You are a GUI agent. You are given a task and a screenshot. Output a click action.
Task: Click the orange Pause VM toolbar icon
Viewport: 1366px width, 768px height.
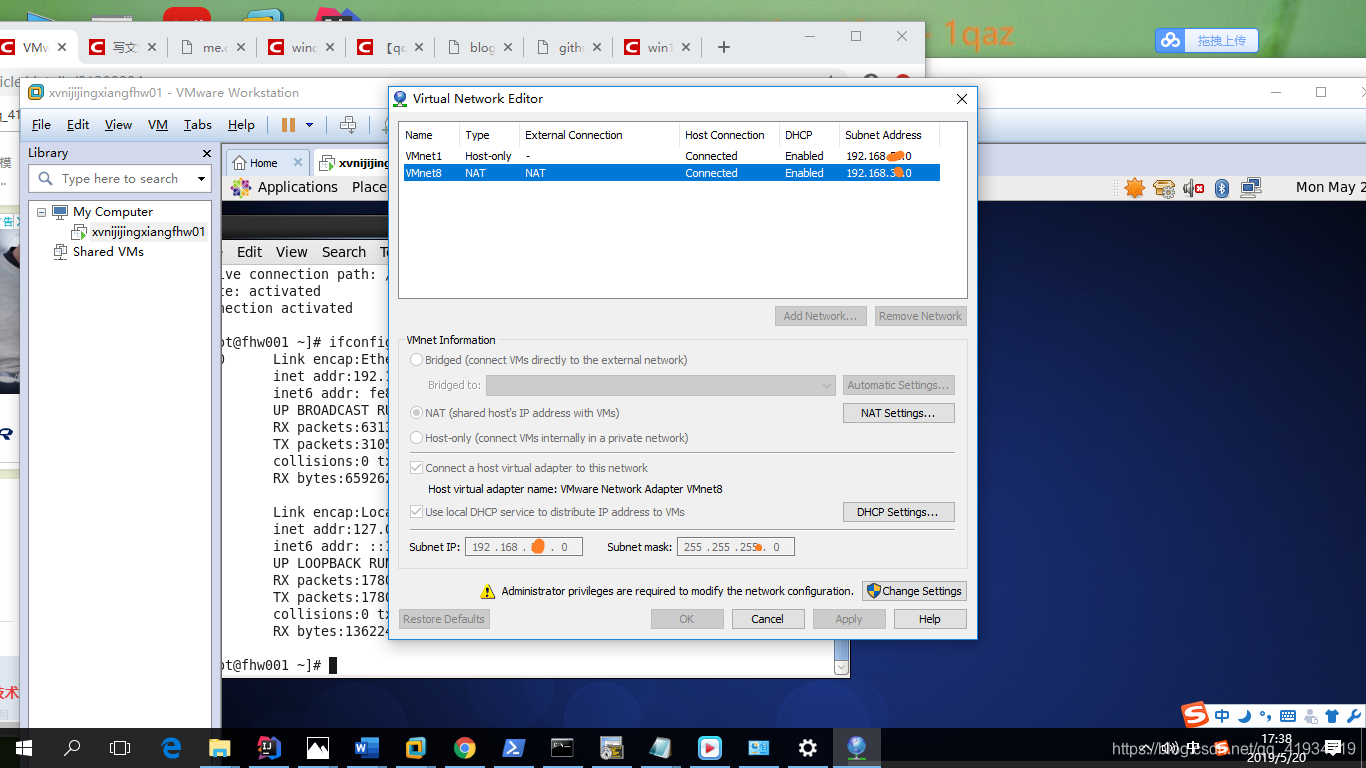(288, 125)
